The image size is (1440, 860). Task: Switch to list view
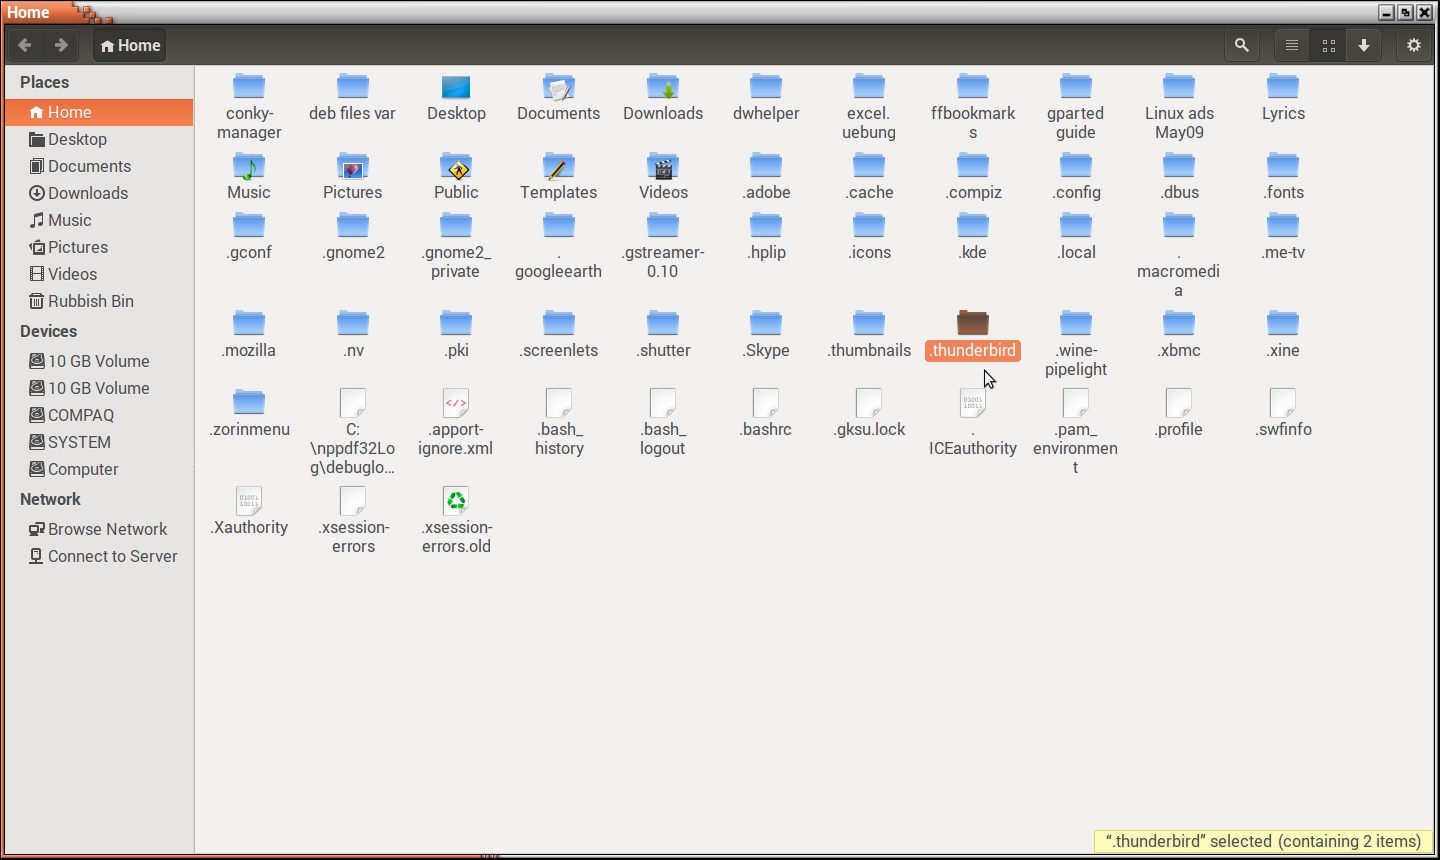coord(1292,45)
